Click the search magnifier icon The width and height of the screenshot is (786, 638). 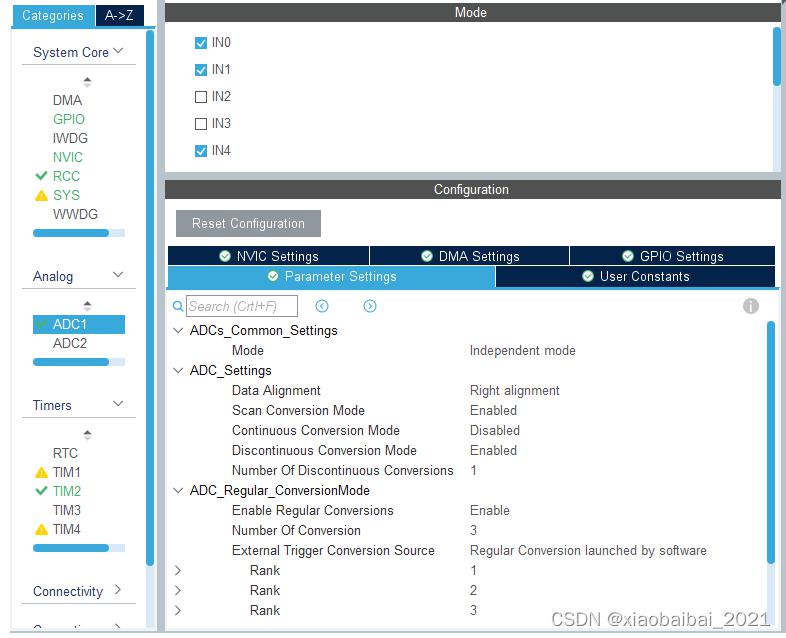pyautogui.click(x=178, y=306)
